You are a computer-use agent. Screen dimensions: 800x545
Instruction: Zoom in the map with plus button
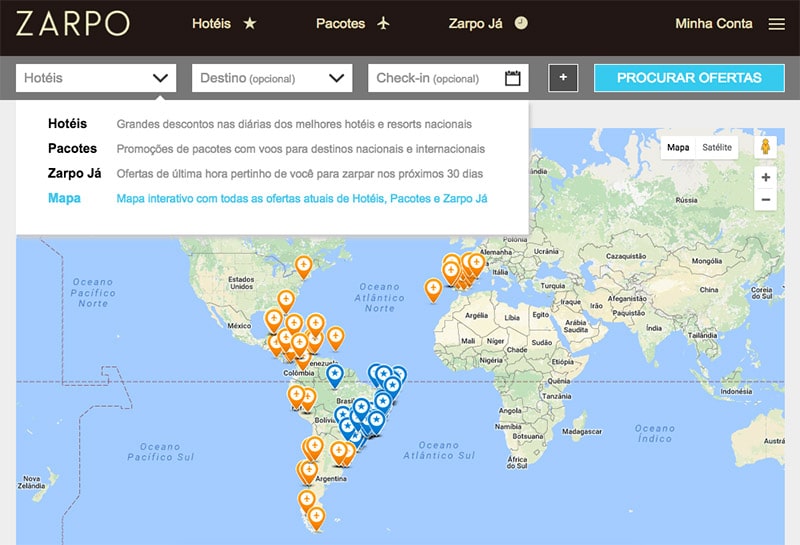pos(766,177)
